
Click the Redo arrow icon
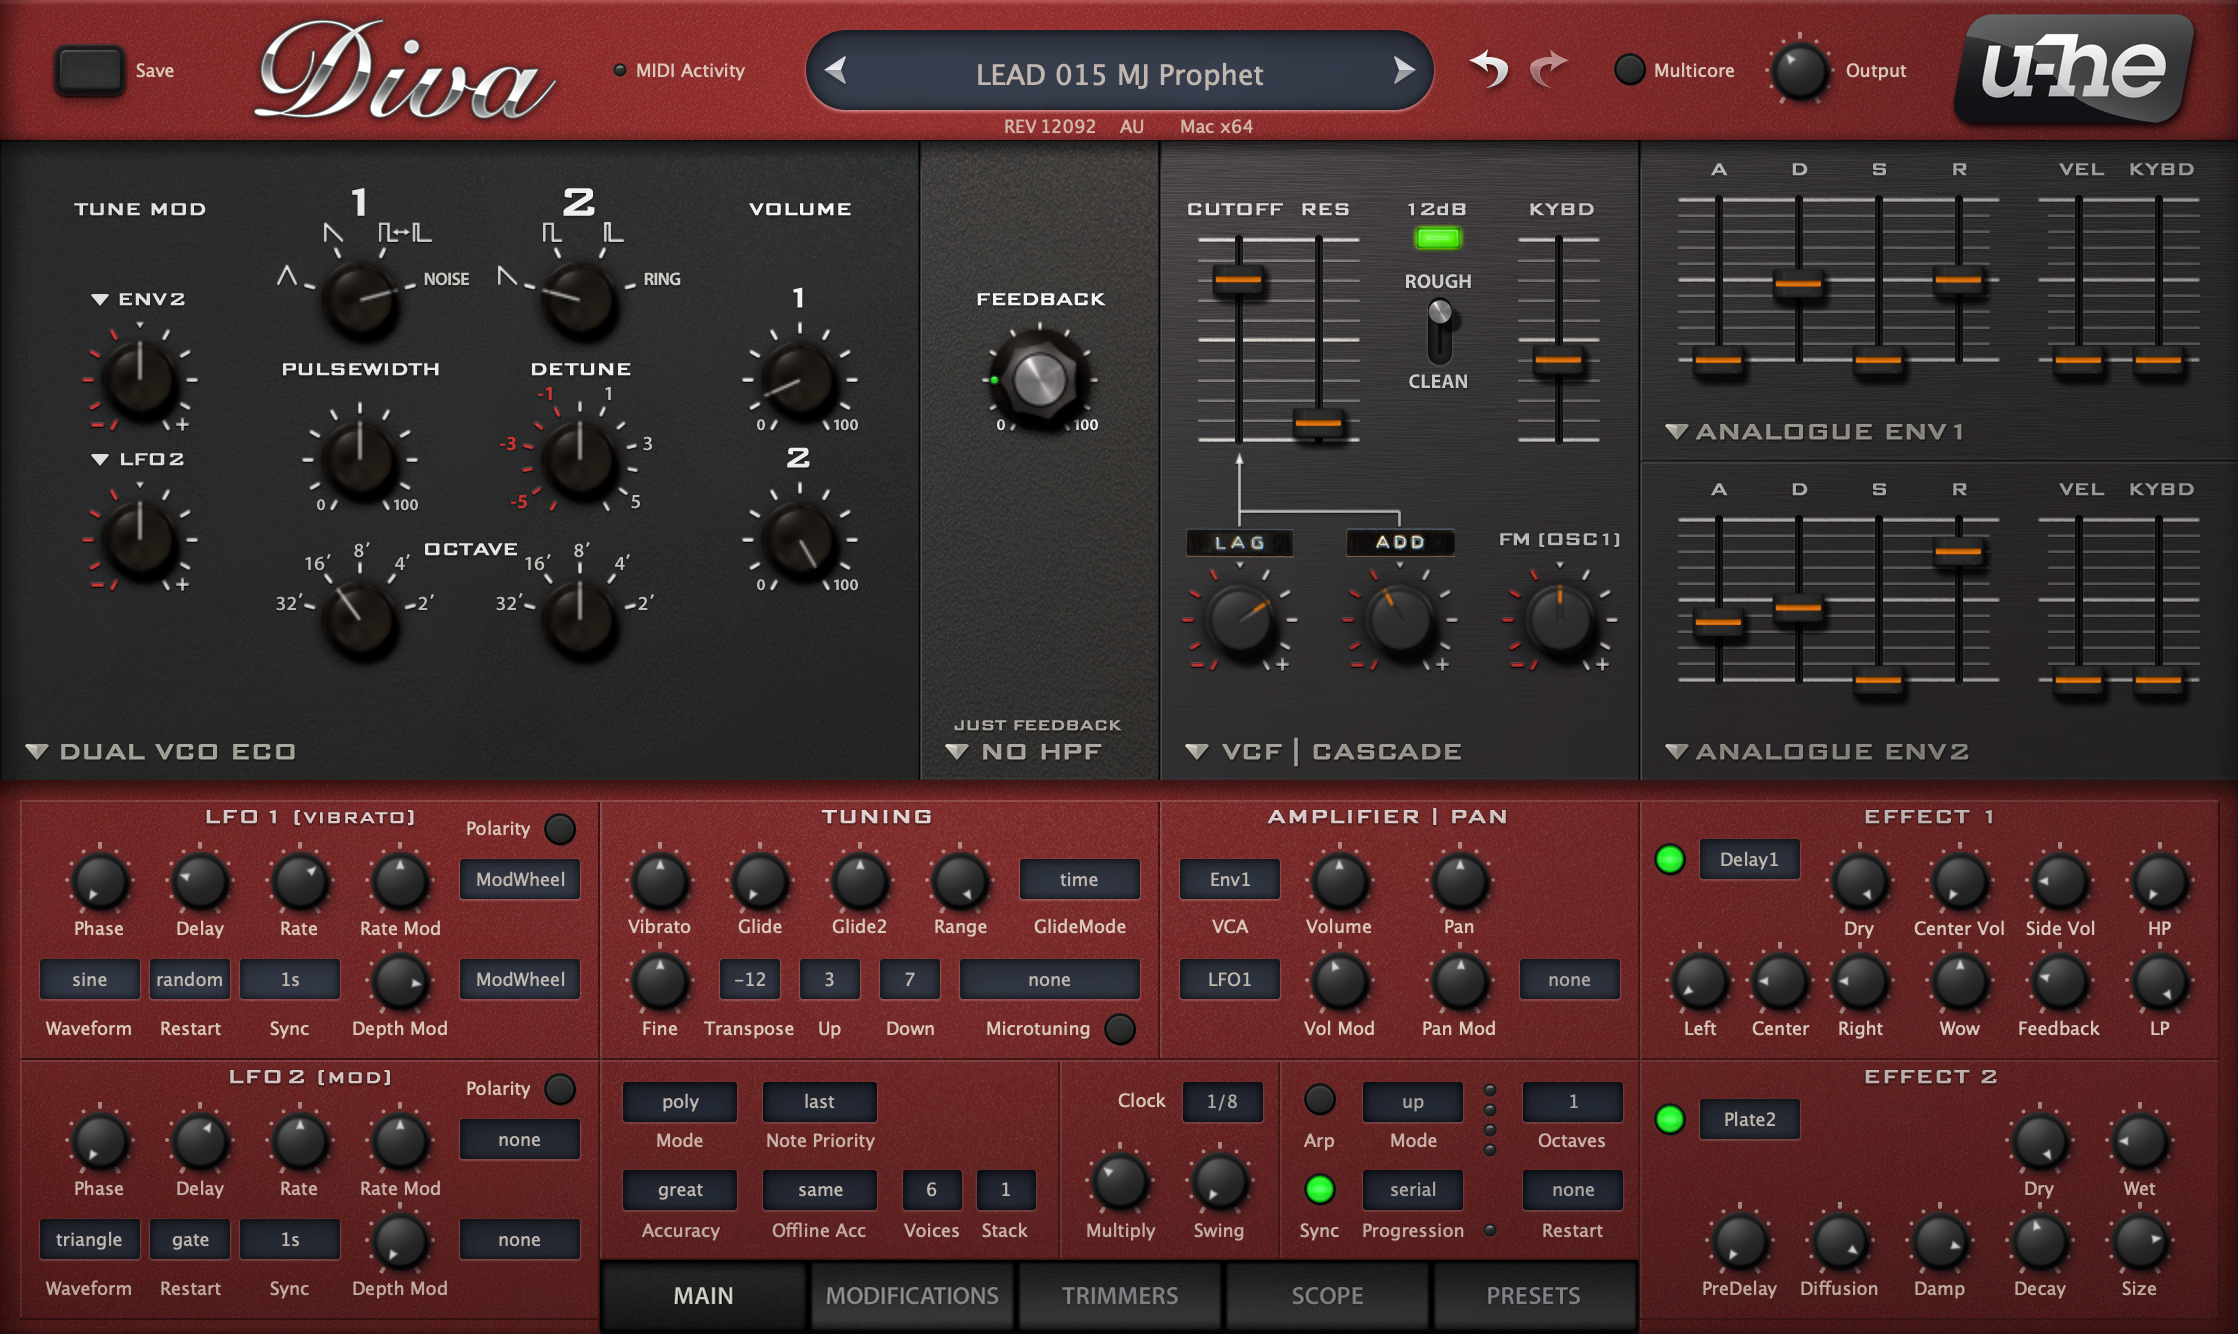tap(1548, 69)
